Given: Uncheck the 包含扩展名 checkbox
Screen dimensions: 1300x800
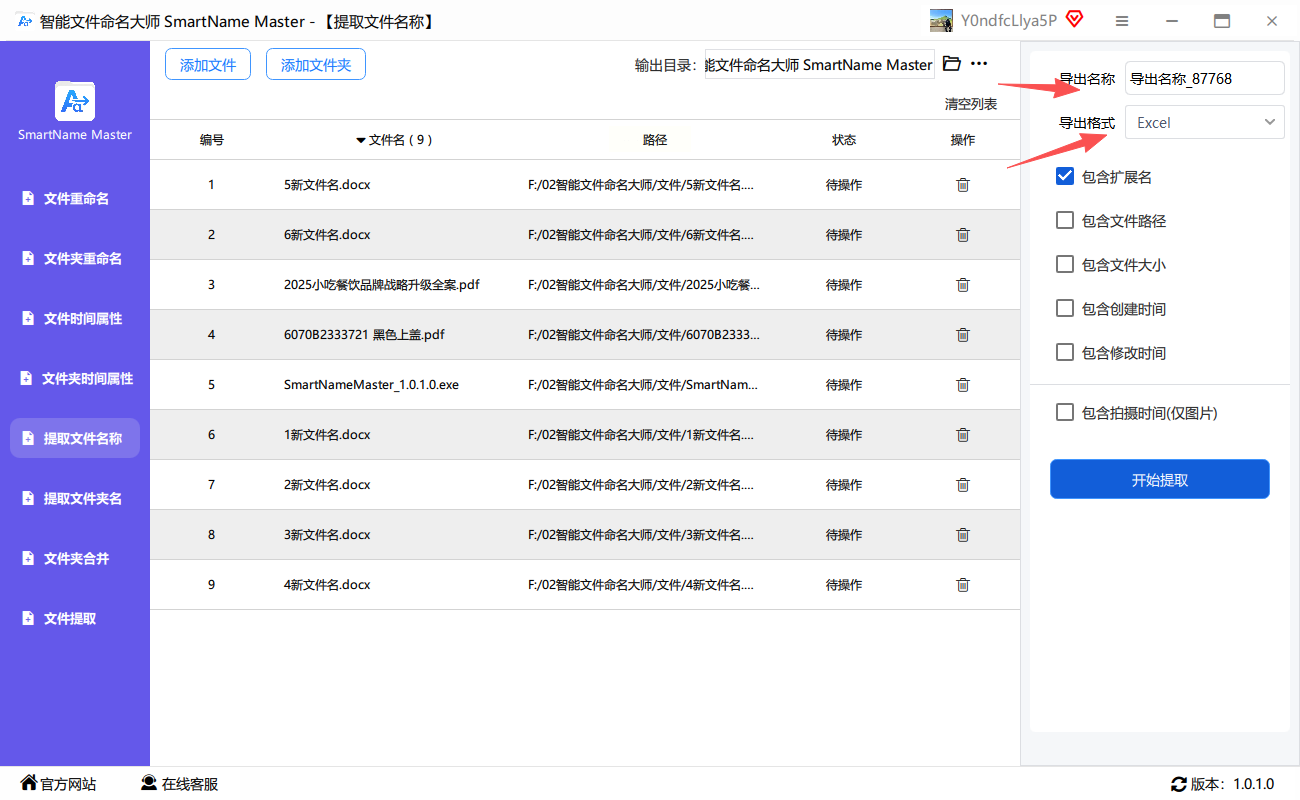Looking at the screenshot, I should [x=1065, y=177].
